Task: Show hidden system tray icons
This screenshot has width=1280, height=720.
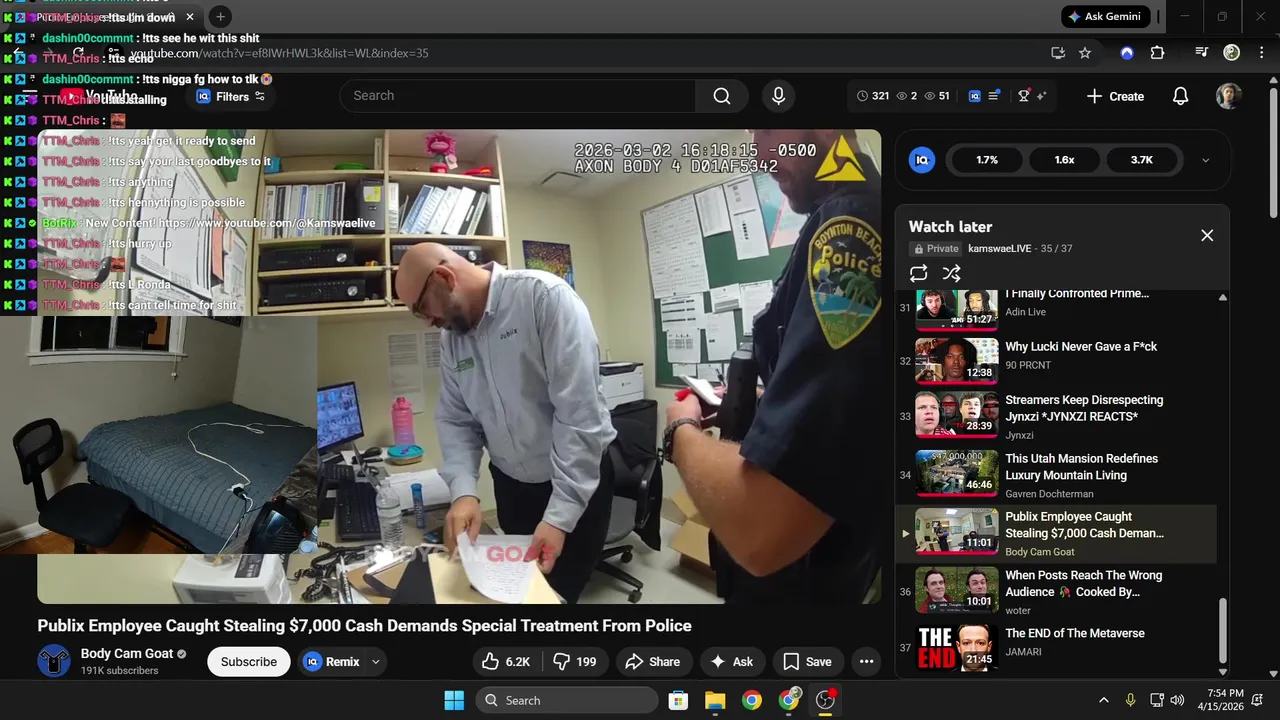Action: tap(1103, 700)
